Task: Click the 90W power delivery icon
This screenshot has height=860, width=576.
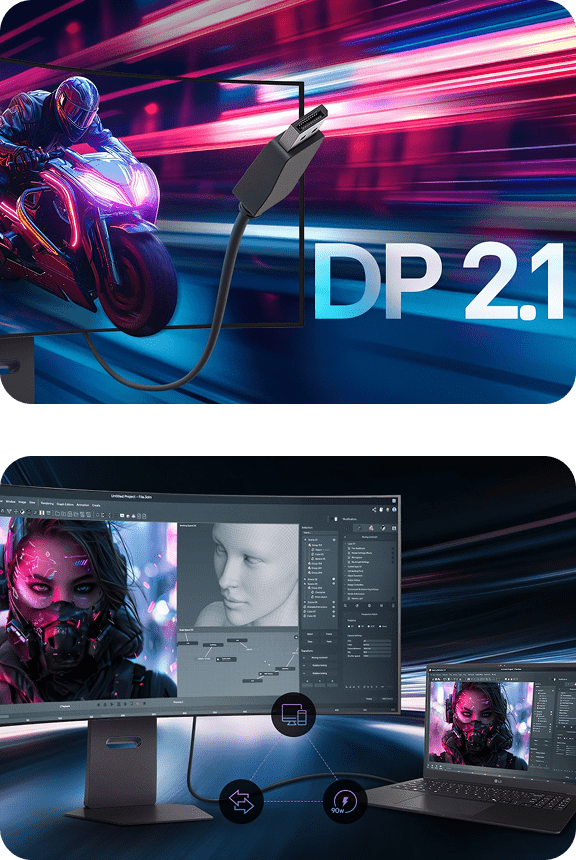Action: point(345,801)
